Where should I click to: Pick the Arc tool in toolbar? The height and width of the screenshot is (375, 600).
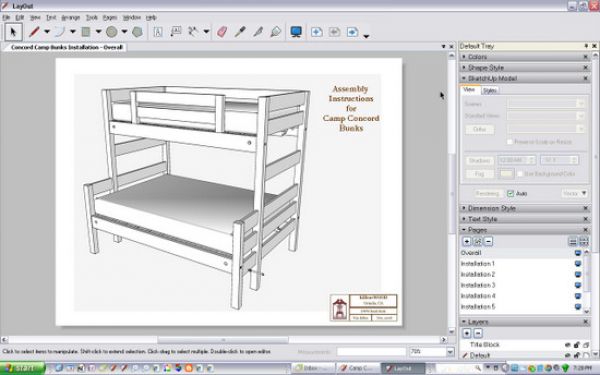(60, 32)
